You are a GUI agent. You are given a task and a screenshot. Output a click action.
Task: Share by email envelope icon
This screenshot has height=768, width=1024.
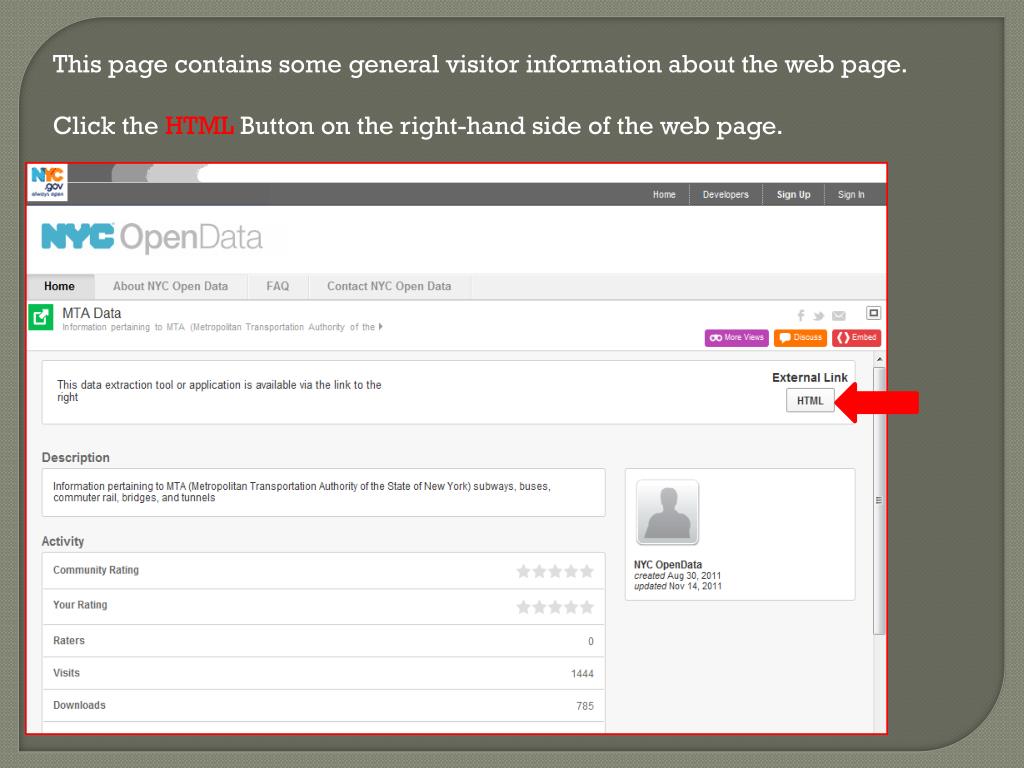839,316
